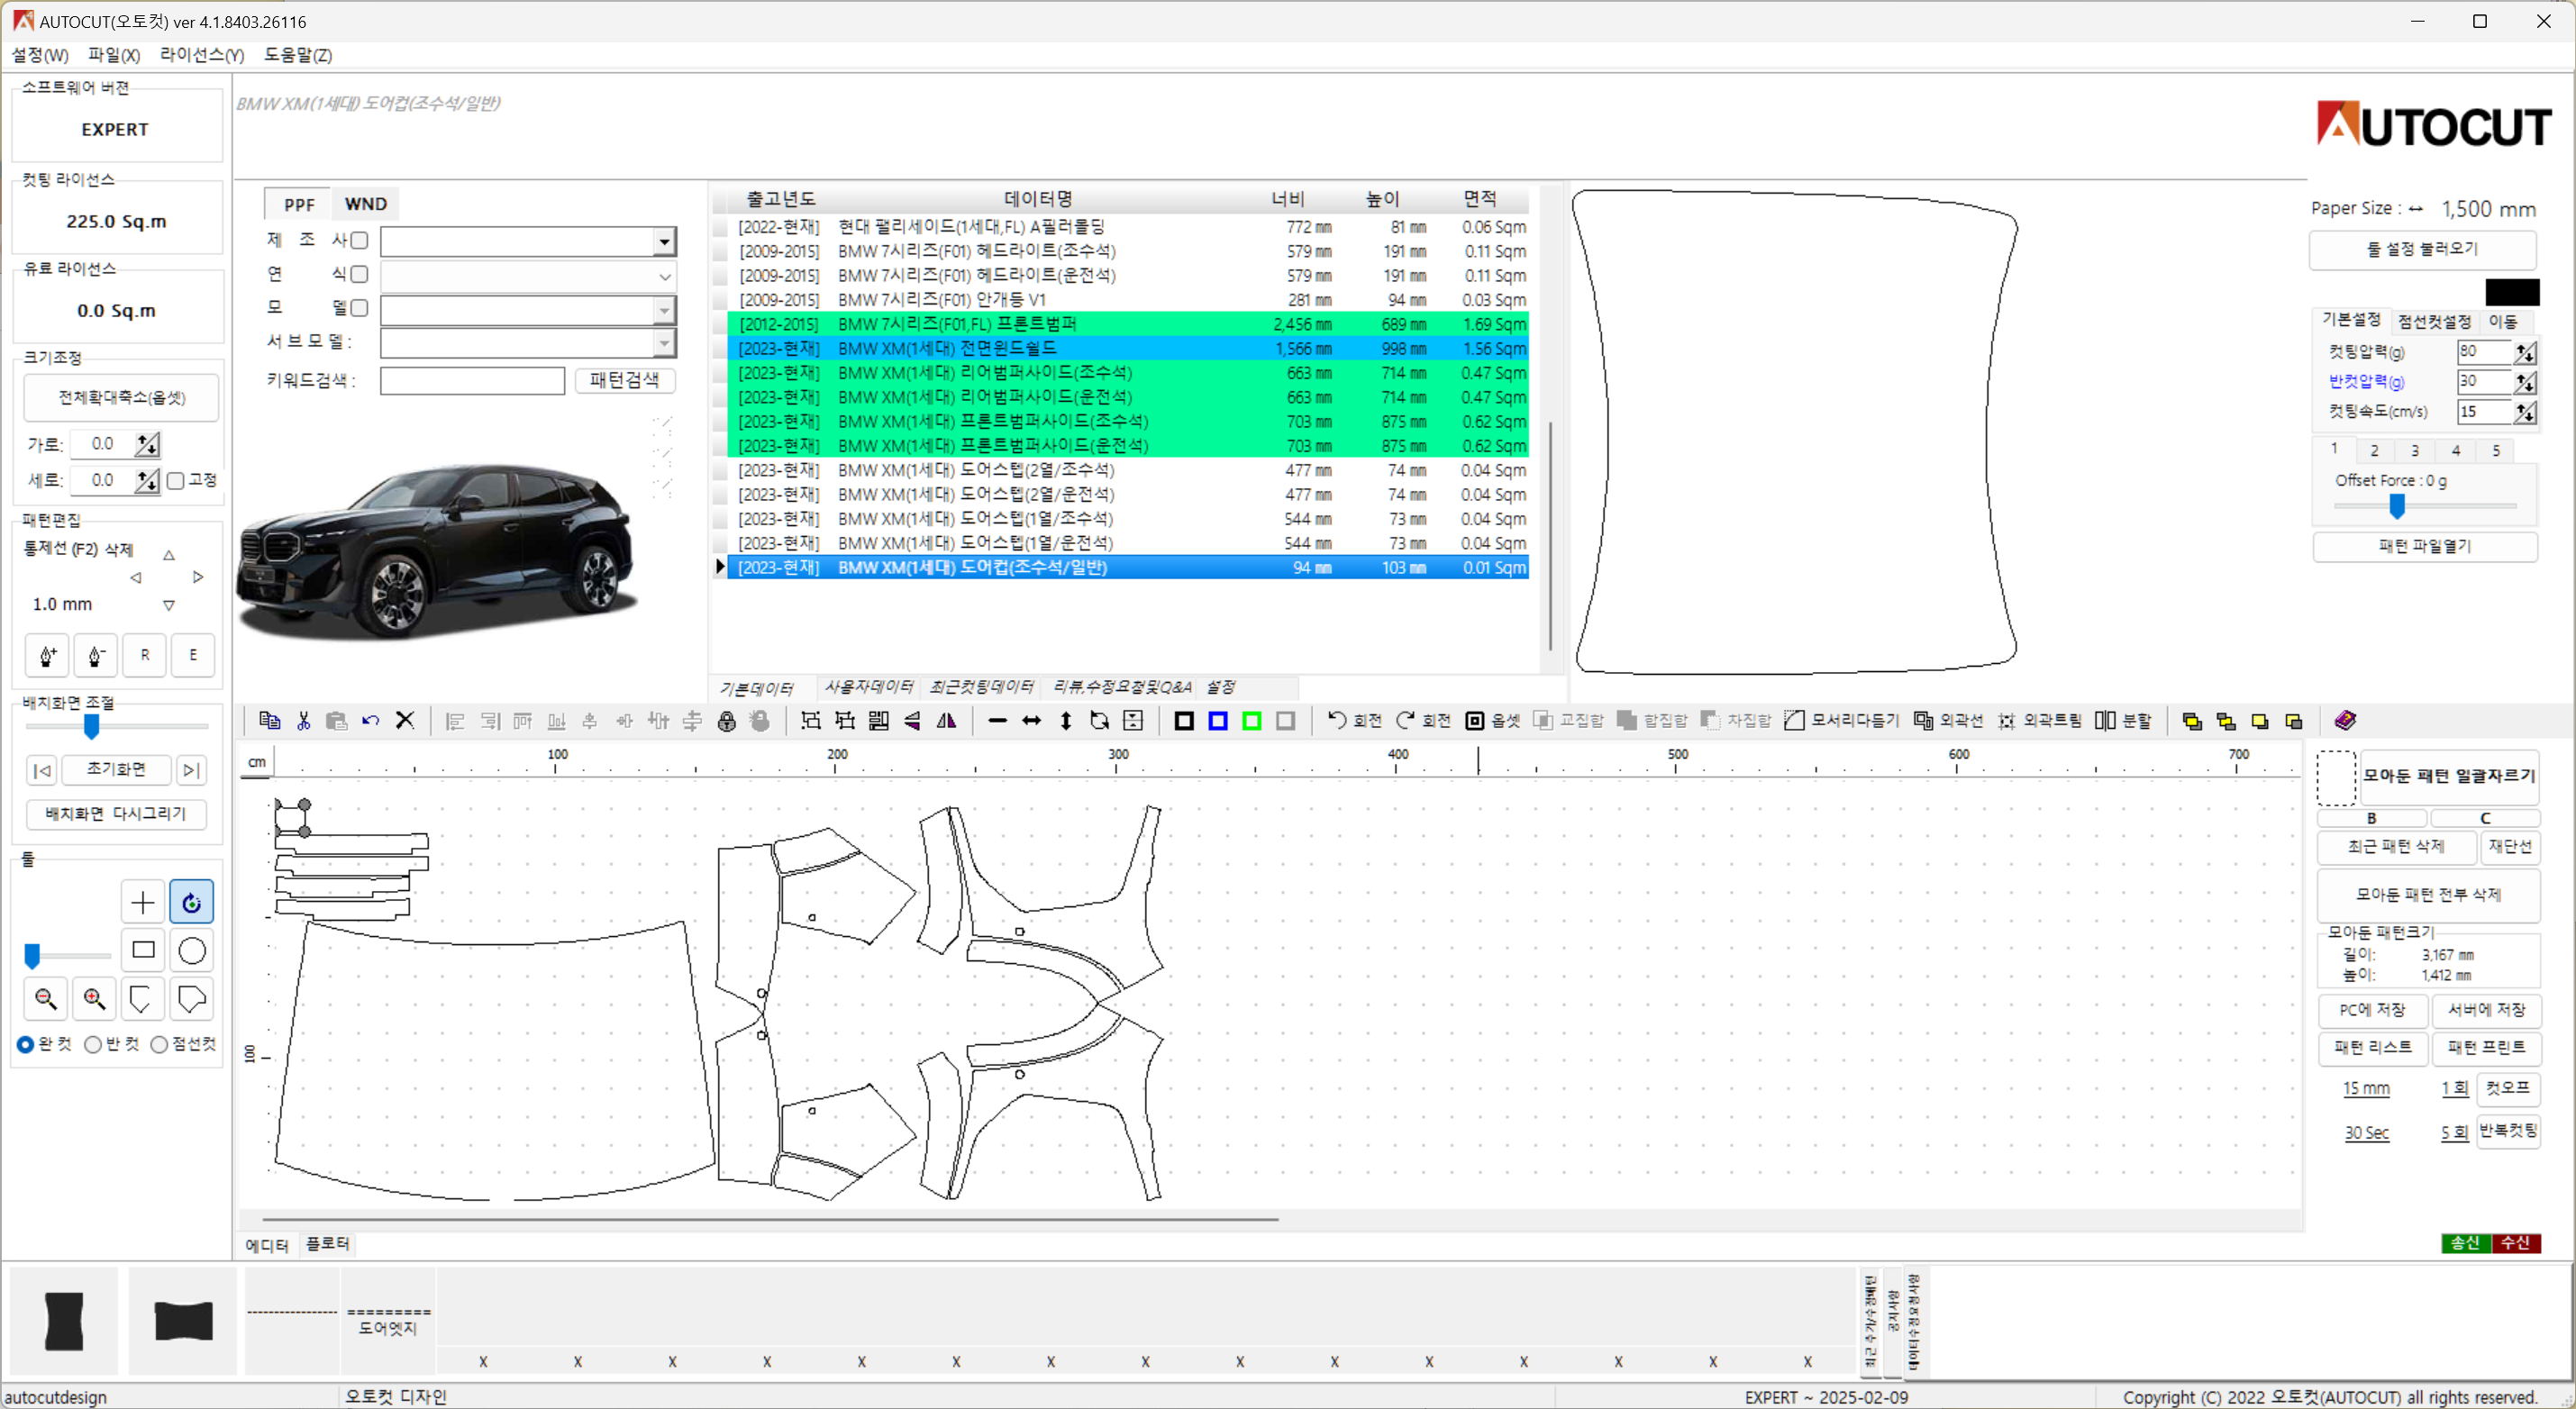Click the 컷팅속도 spinner arrows
Viewport: 2576px width, 1409px height.
point(2525,412)
